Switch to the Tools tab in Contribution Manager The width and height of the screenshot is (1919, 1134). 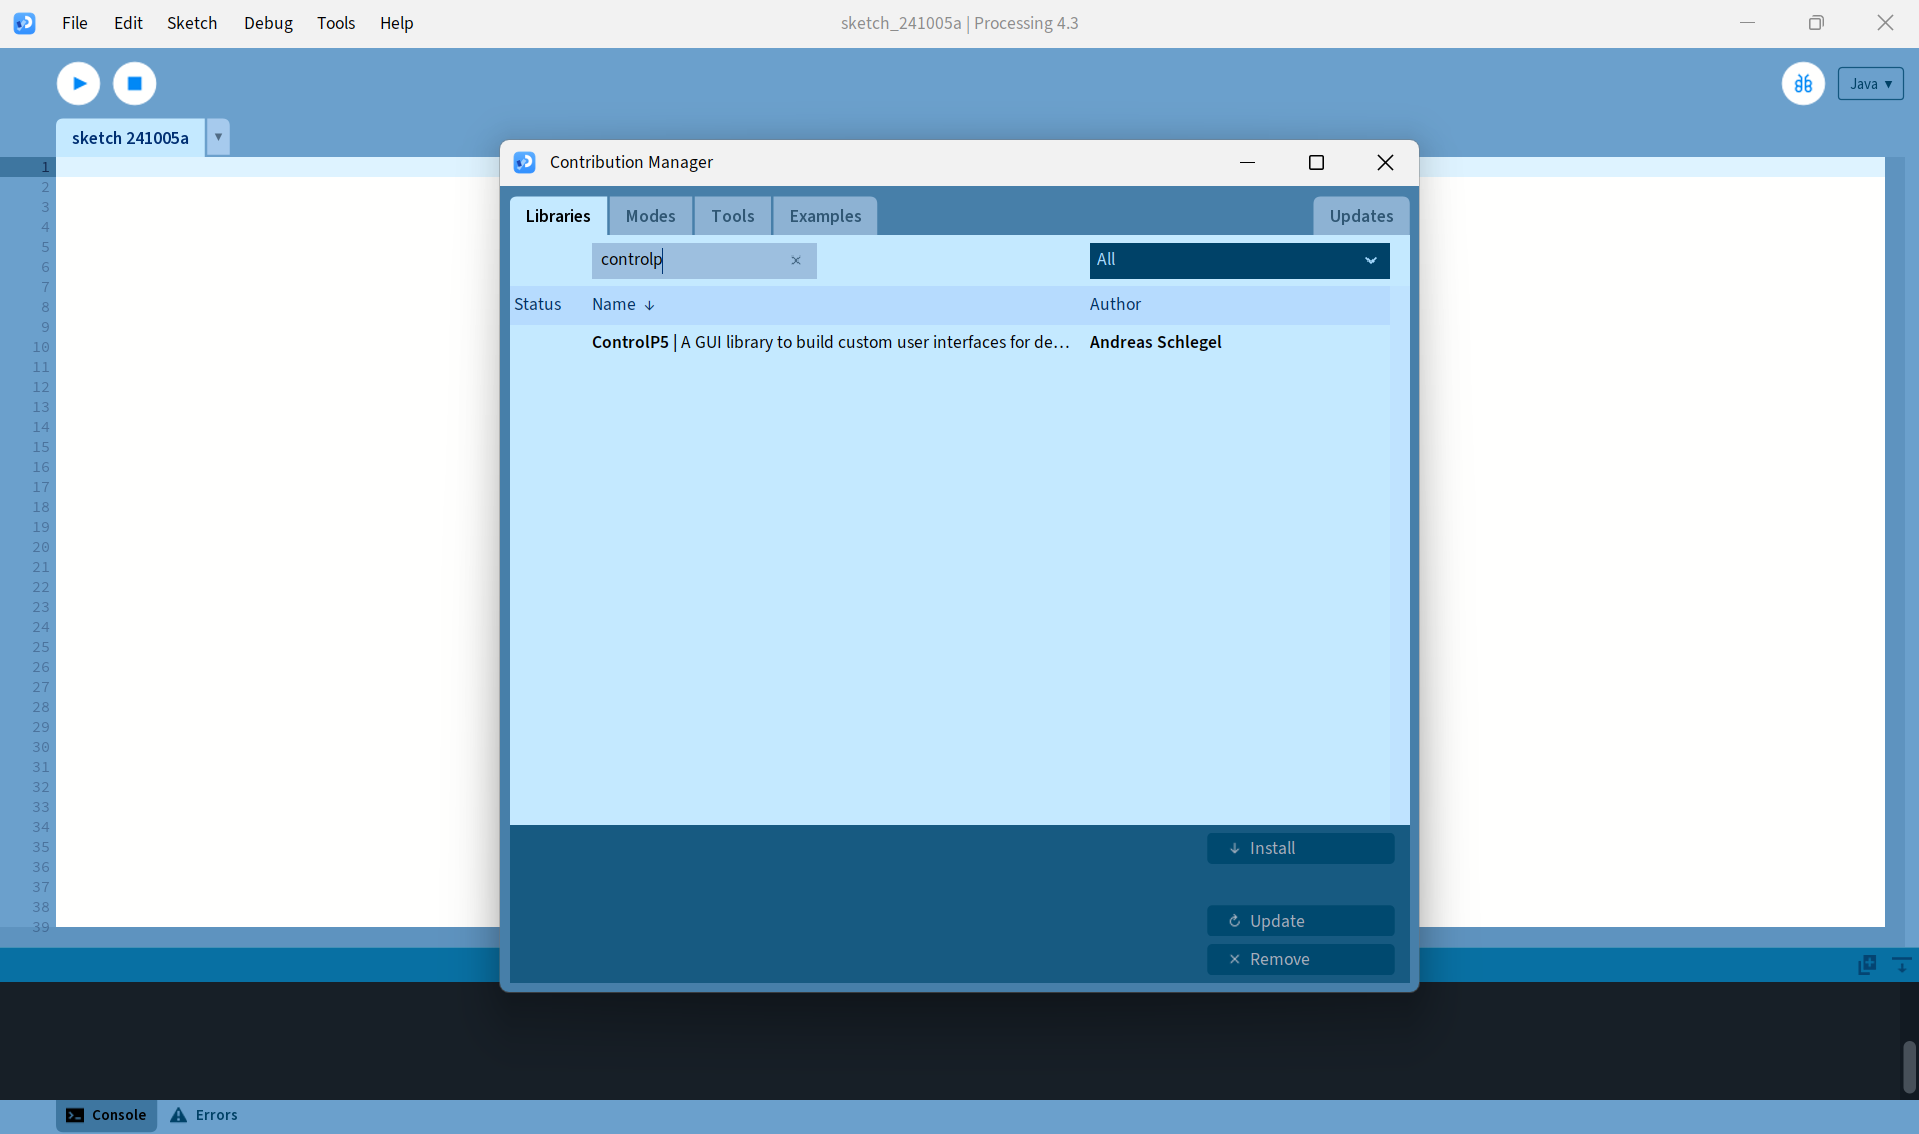(x=732, y=216)
